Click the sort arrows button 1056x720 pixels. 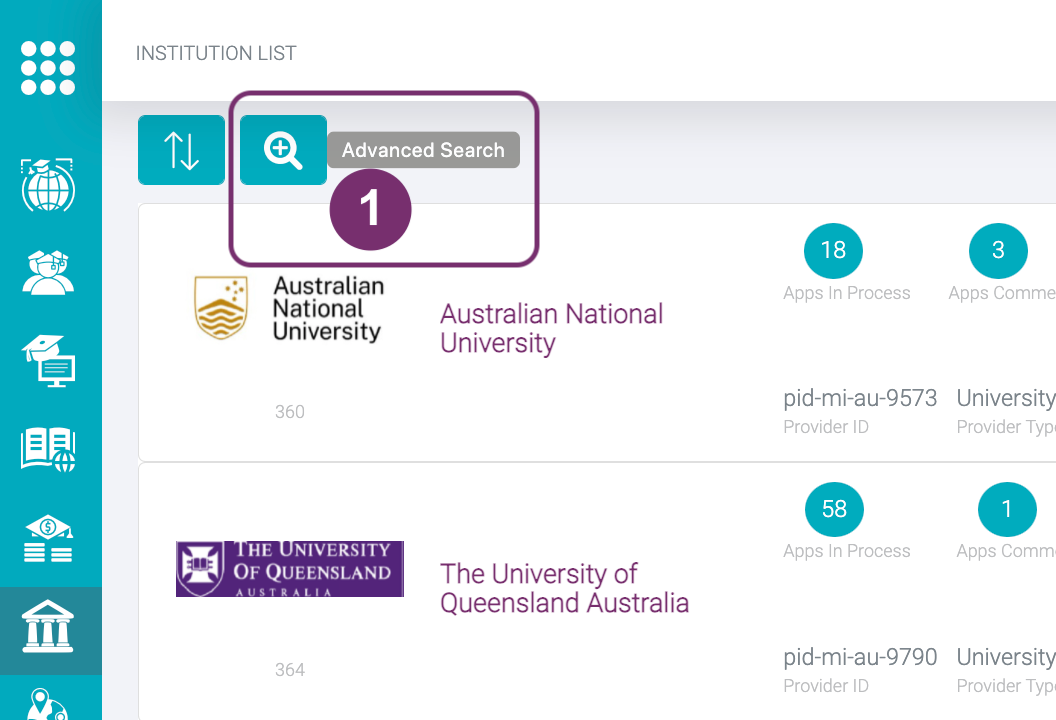coord(181,150)
